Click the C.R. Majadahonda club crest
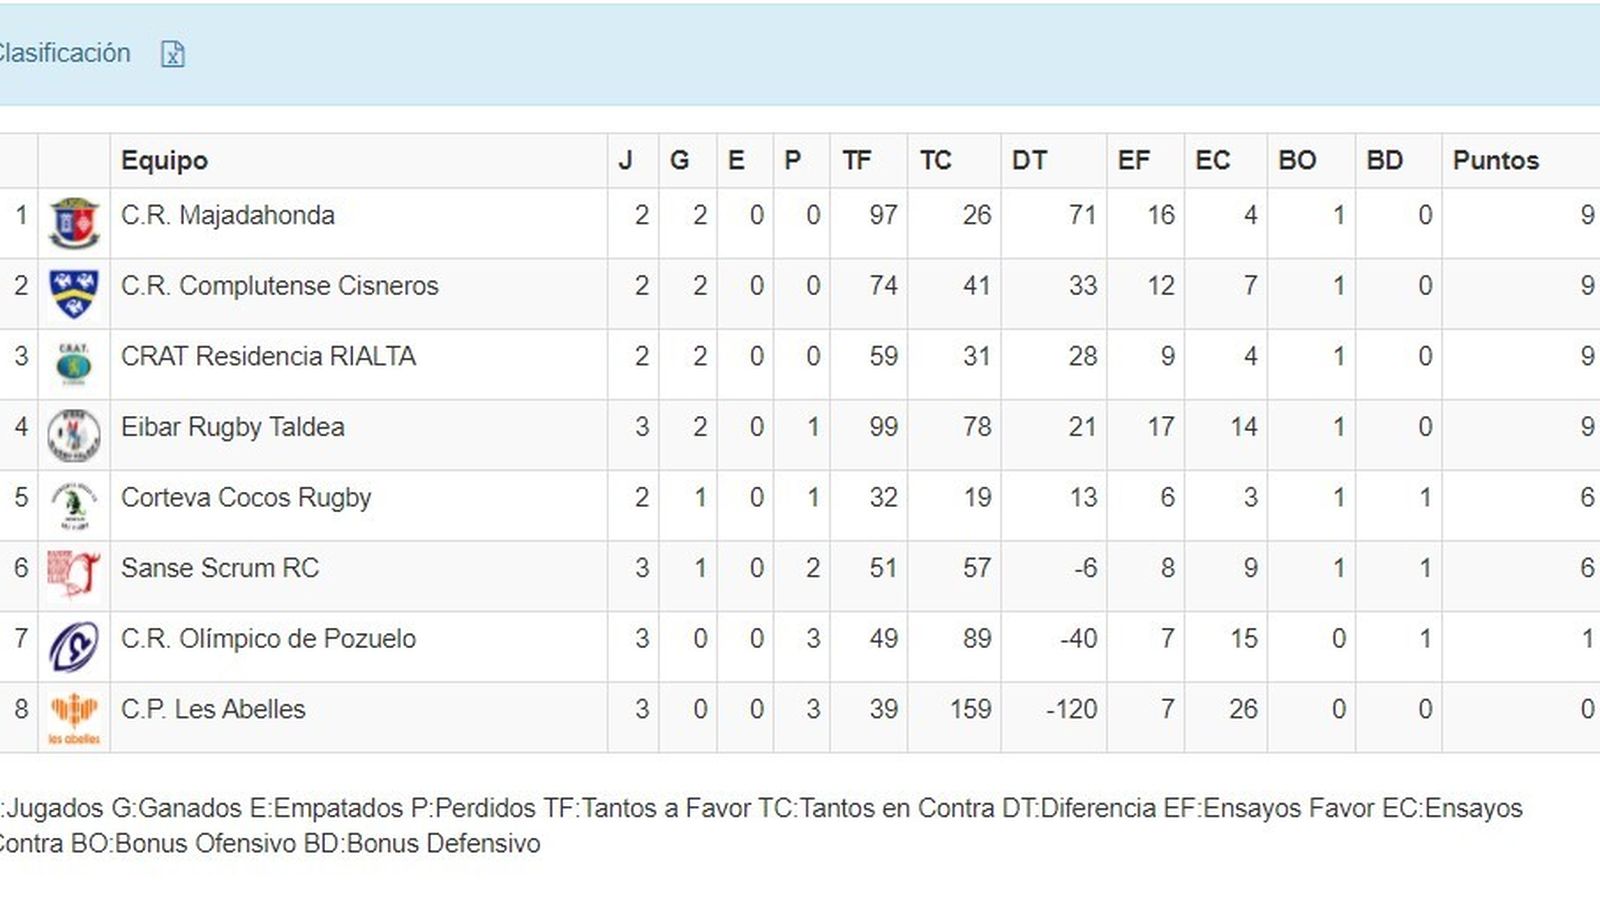 [74, 215]
